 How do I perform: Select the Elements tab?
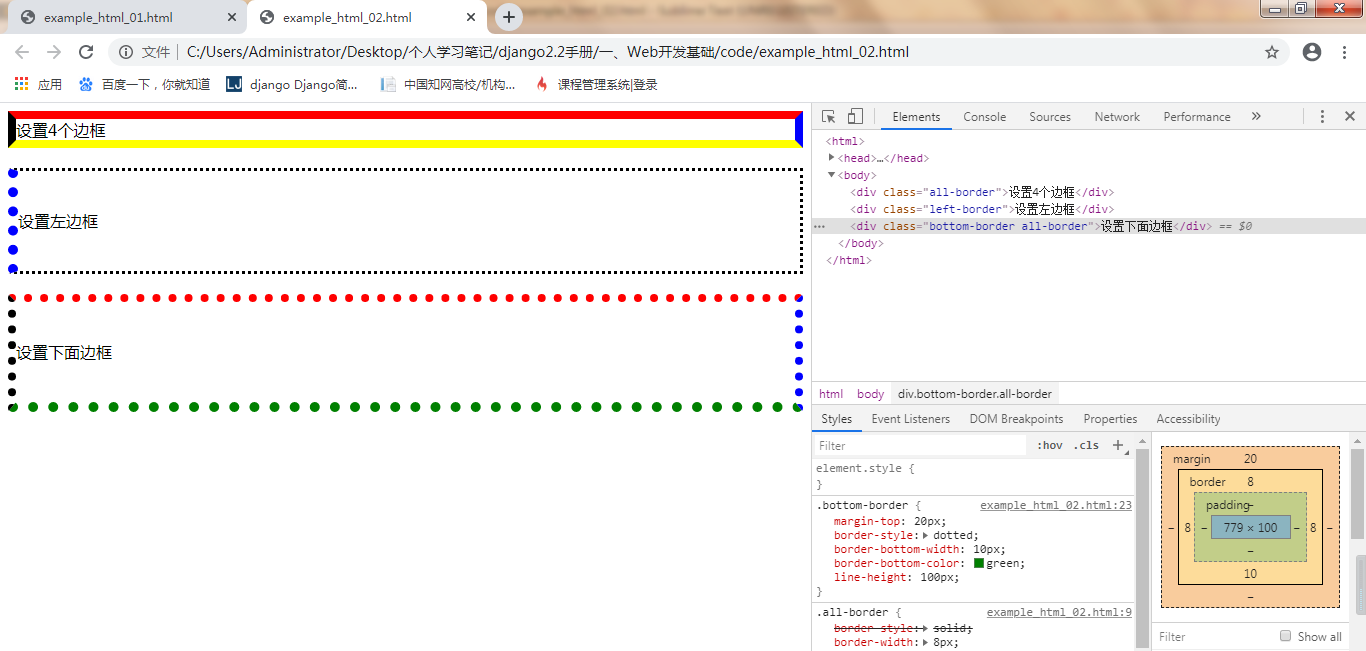(x=916, y=117)
